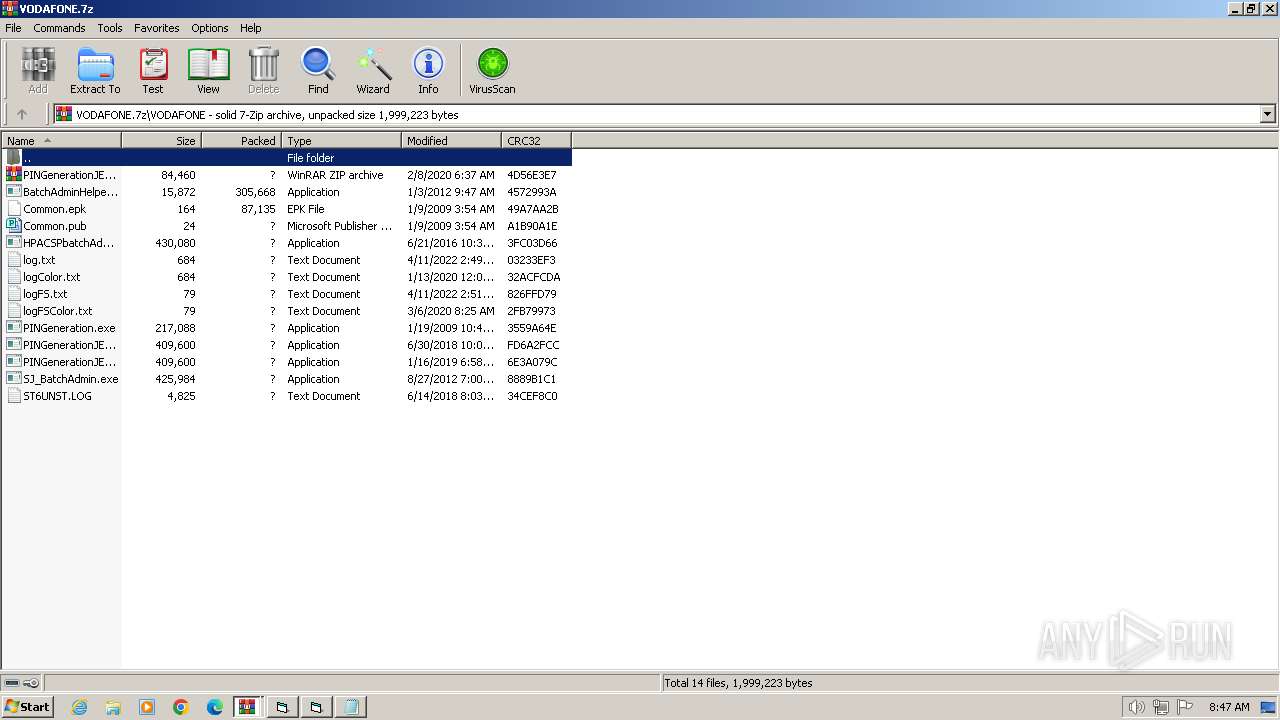
Task: Open Internet Explorer from the taskbar
Action: click(79, 707)
